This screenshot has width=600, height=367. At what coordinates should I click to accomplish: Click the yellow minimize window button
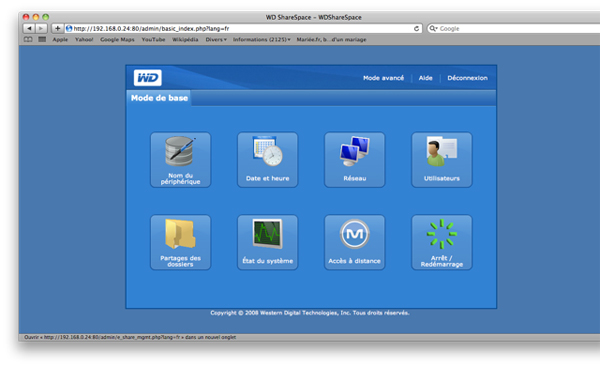pyautogui.click(x=36, y=17)
